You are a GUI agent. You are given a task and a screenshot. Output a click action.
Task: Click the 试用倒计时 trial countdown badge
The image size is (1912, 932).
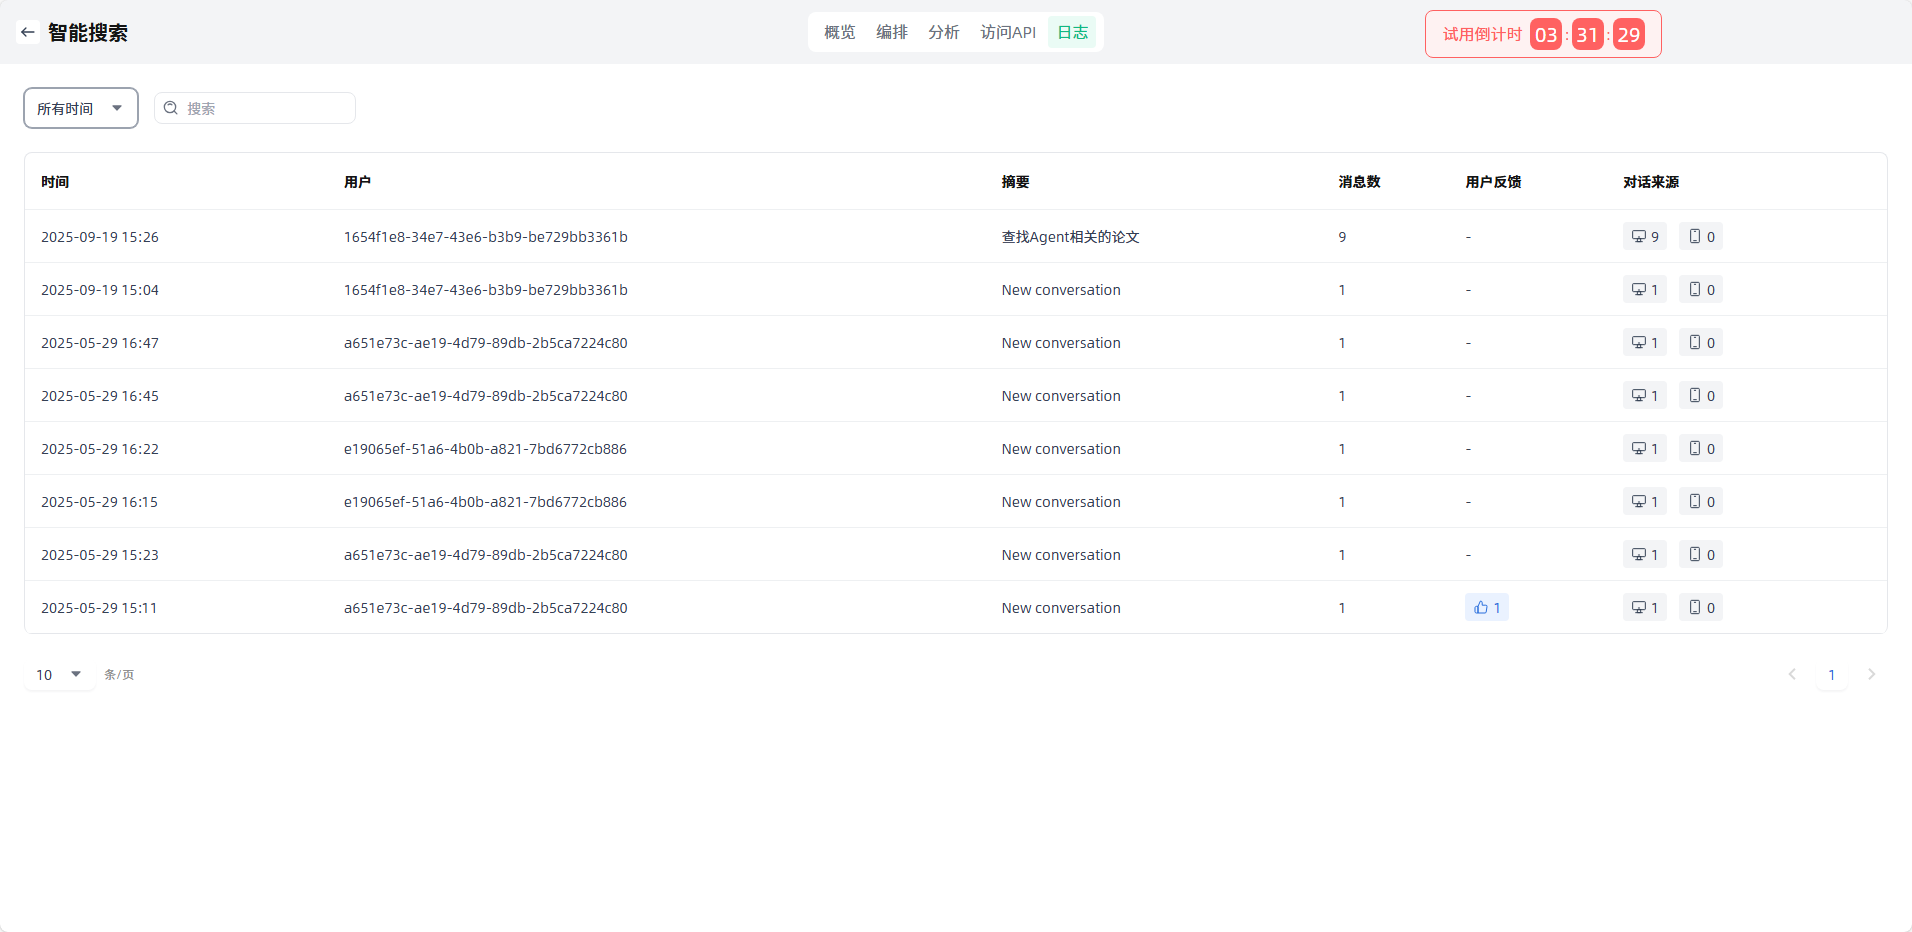click(x=1542, y=35)
